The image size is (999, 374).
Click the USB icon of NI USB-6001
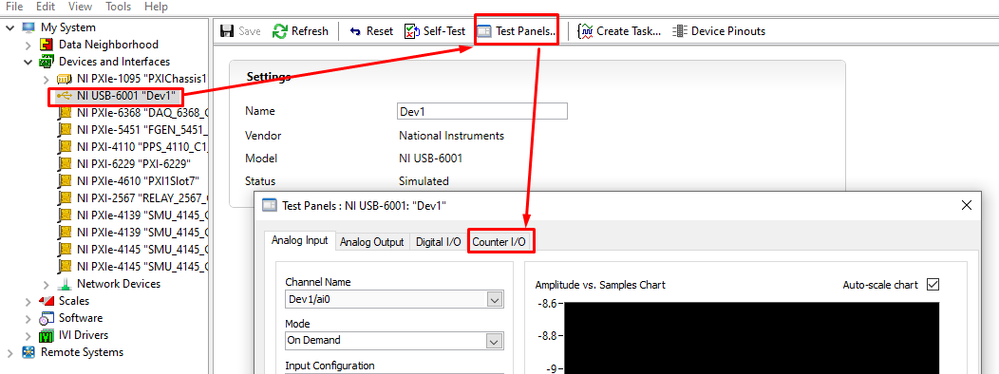64,96
